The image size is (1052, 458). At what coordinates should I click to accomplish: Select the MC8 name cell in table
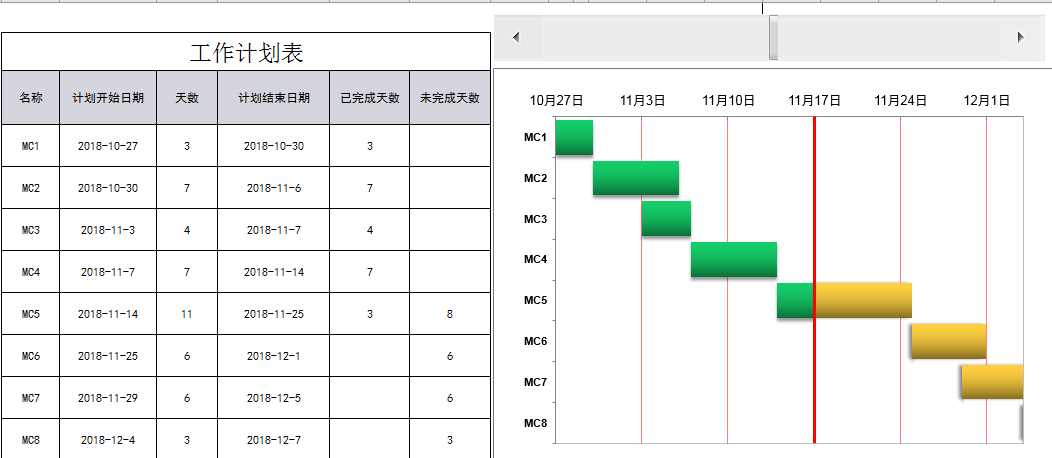(31, 439)
